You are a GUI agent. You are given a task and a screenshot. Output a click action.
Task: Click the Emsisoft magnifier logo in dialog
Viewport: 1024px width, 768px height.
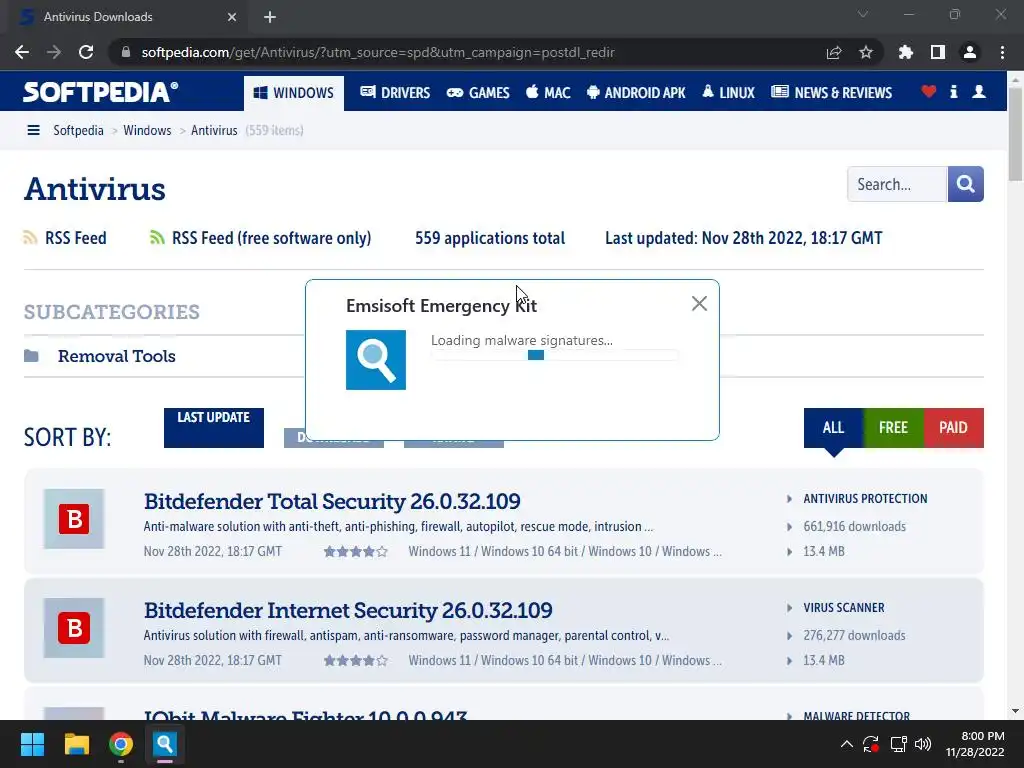pos(376,360)
